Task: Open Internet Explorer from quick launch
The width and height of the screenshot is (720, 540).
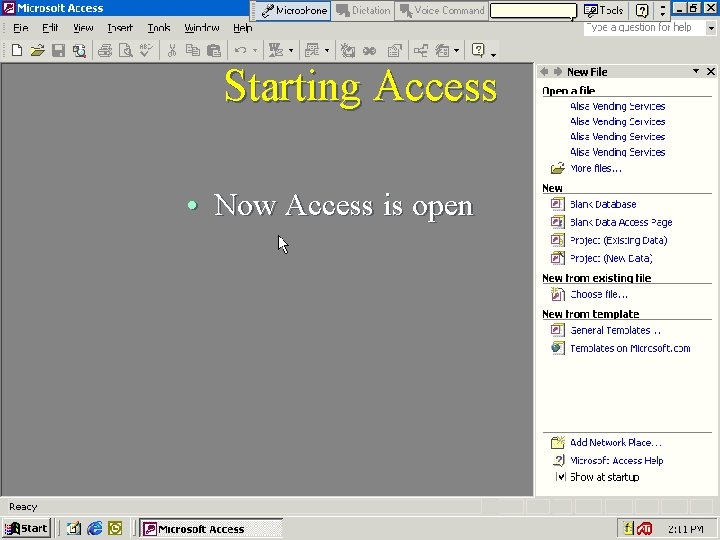Action: [95, 528]
